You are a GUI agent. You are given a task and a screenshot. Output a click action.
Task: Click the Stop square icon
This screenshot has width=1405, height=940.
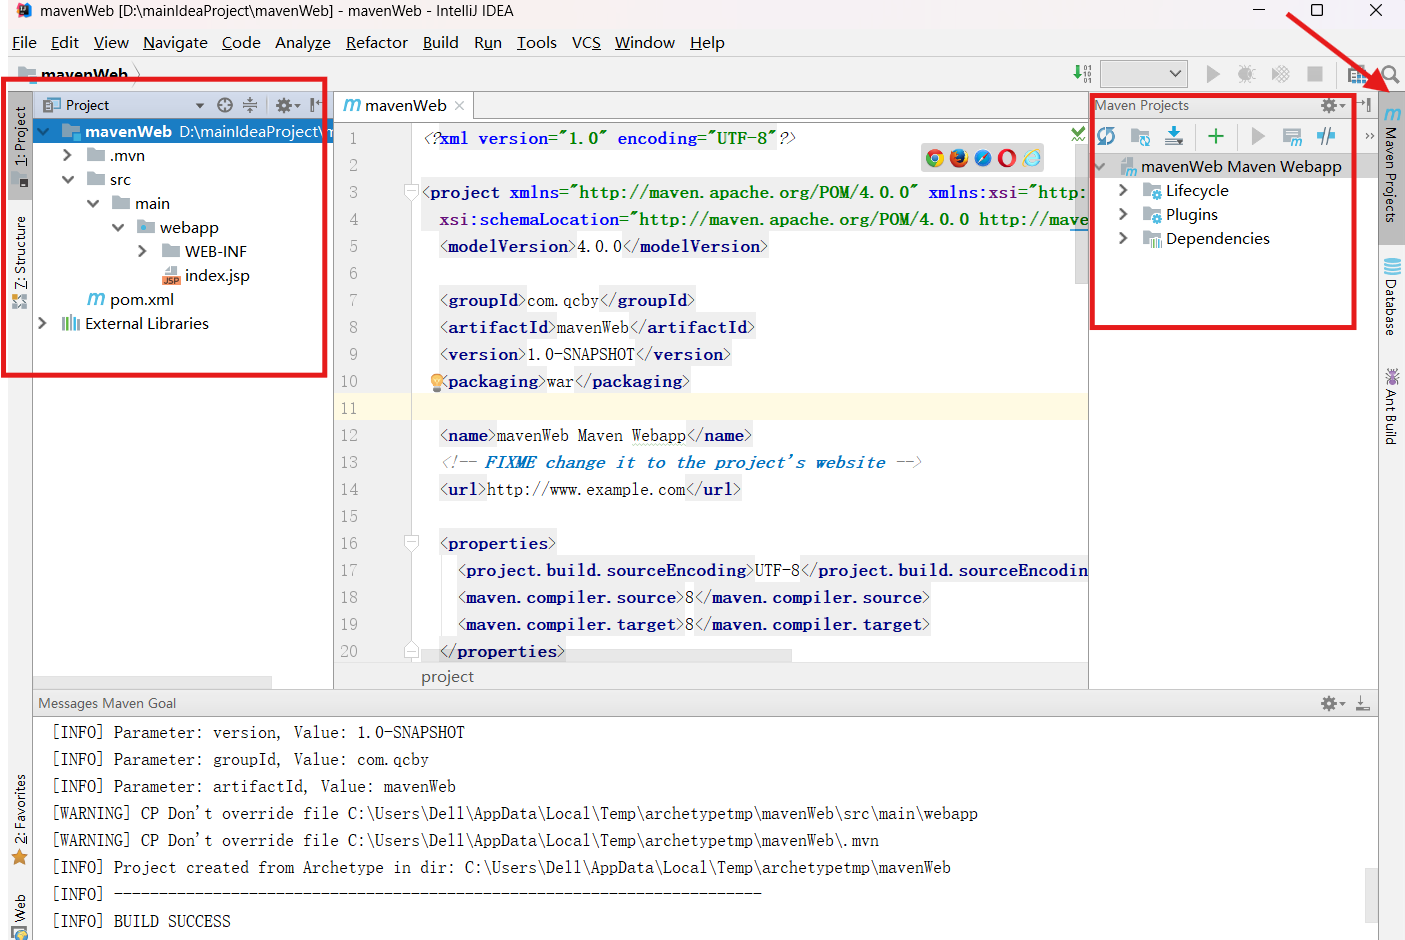[x=1315, y=74]
